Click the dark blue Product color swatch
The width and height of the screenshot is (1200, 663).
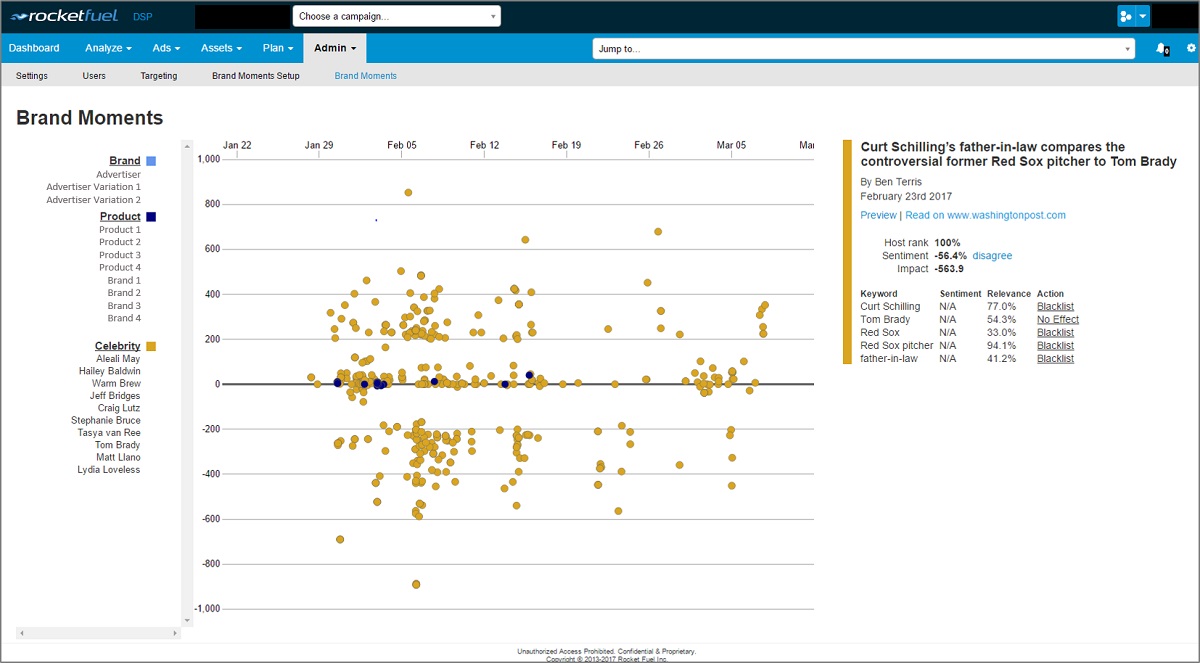point(151,217)
